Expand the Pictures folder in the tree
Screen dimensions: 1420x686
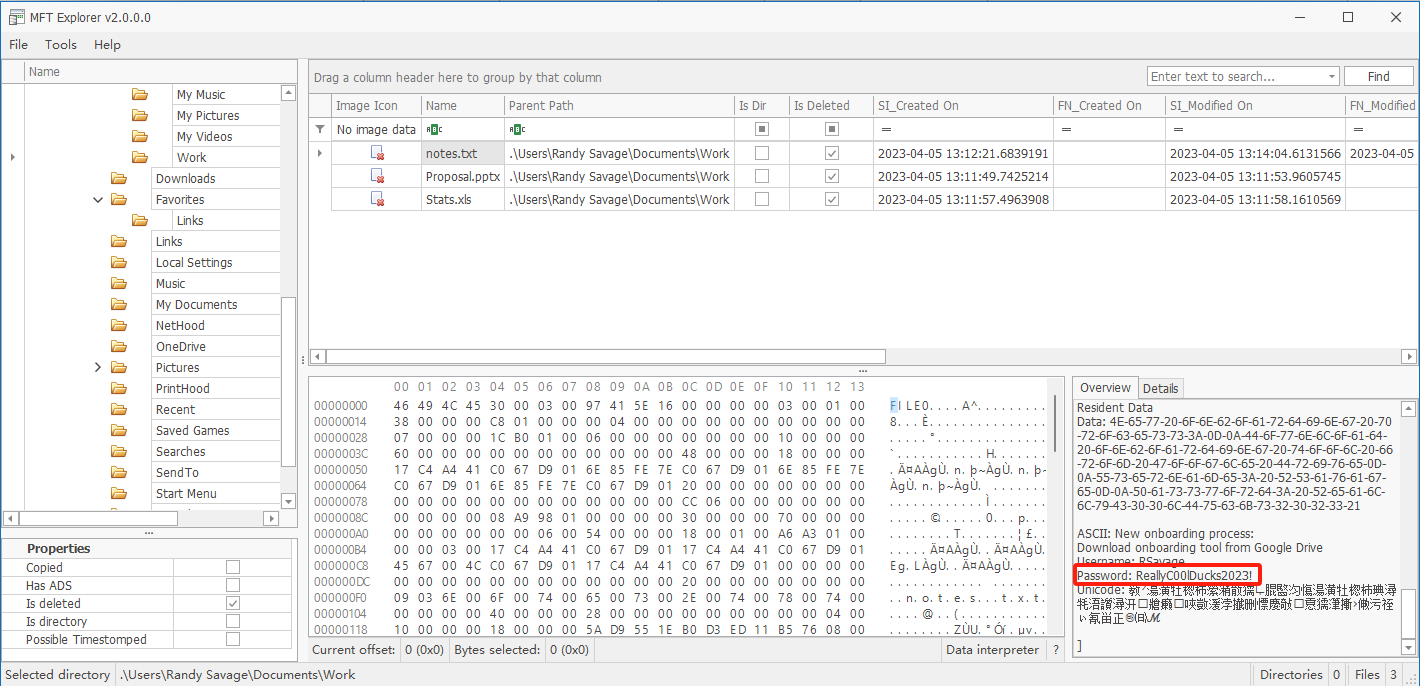98,368
